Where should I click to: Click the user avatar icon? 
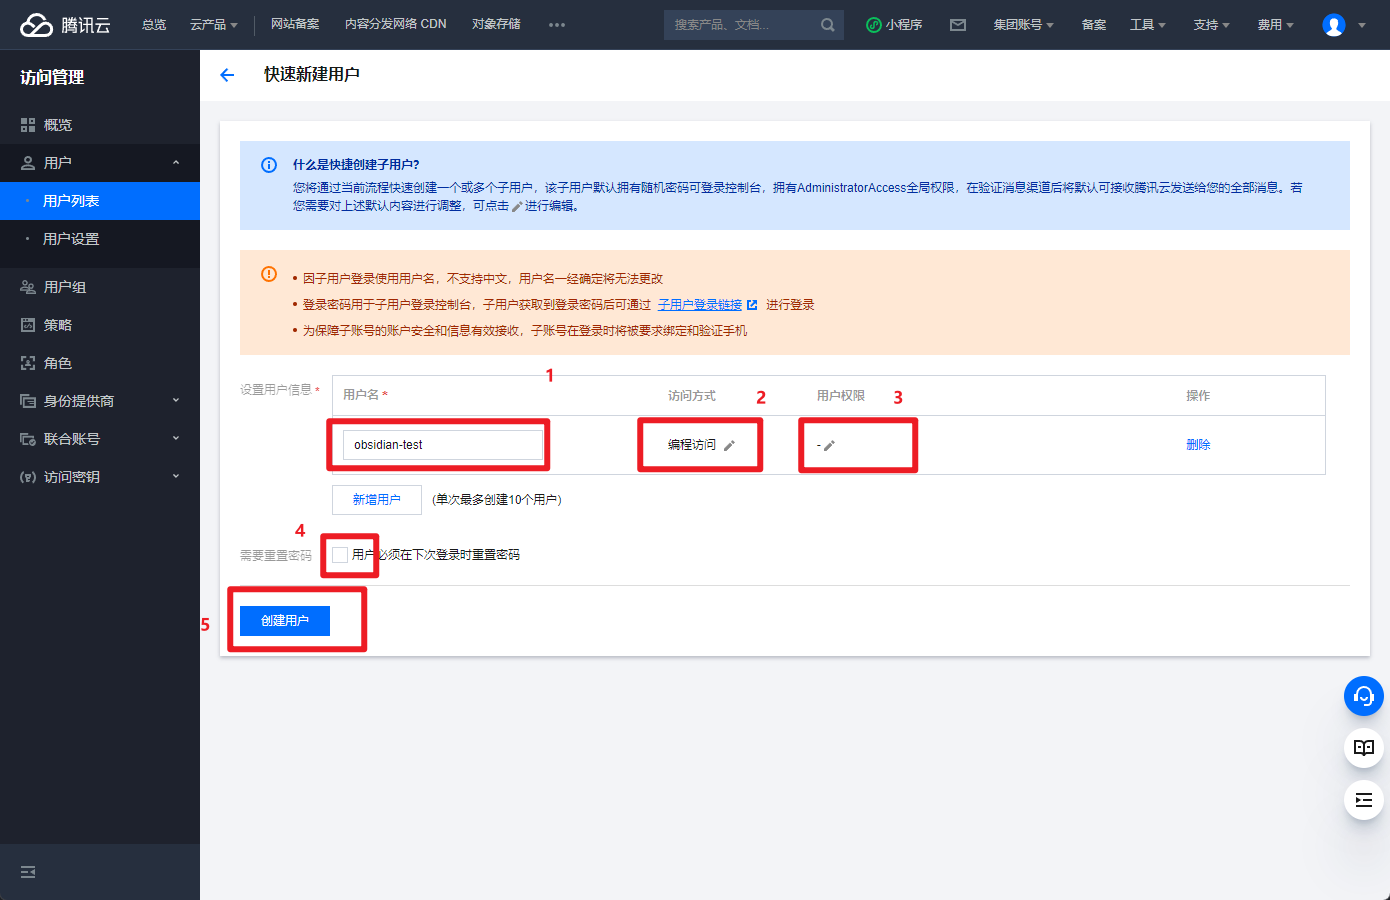[1334, 25]
